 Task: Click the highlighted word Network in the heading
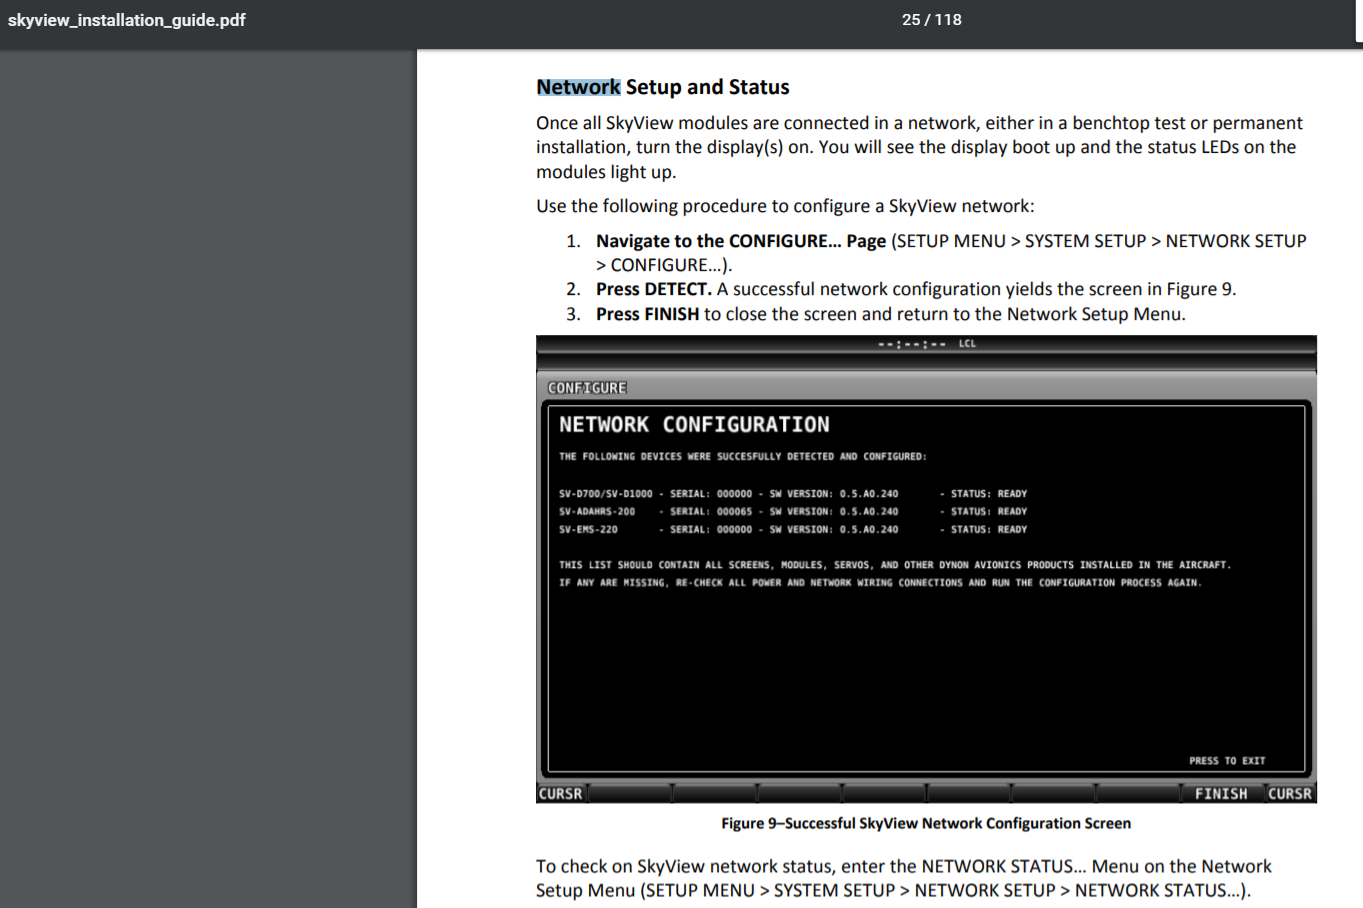[578, 87]
